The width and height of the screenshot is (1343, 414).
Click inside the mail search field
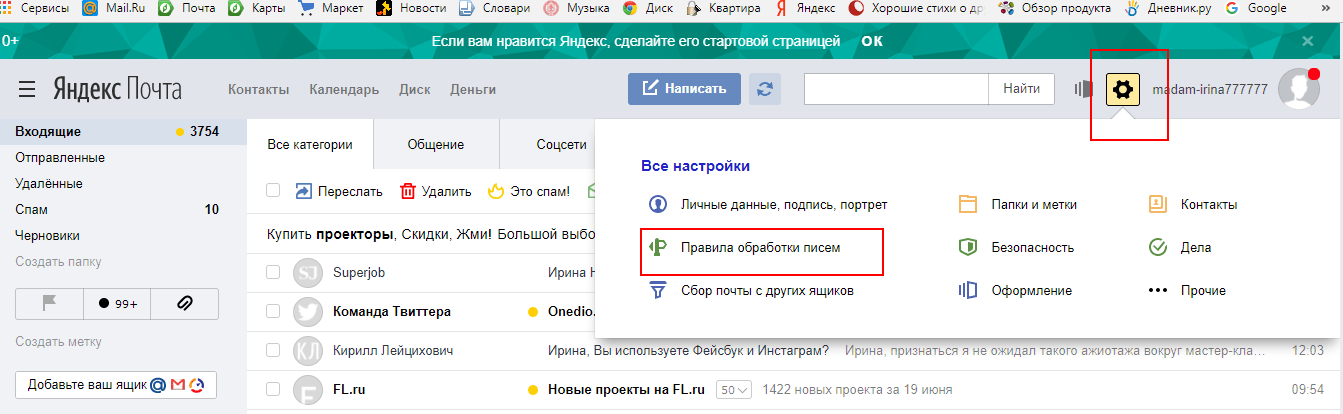pos(897,89)
